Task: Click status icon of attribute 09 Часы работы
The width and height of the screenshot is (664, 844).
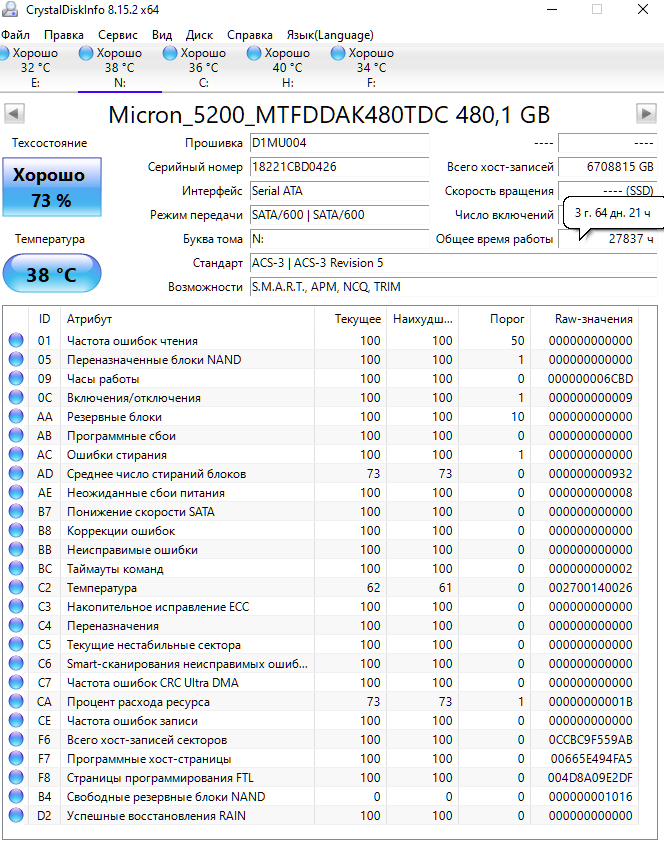Action: [x=16, y=378]
